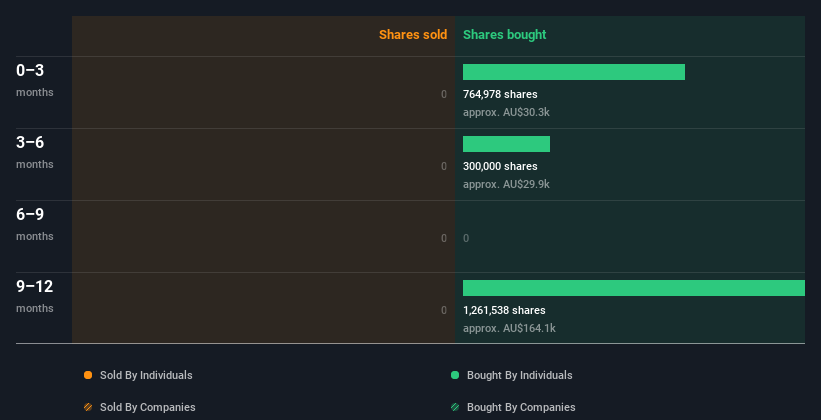Select the 0–3 months row label
Viewport: 821px width, 420px height.
[x=35, y=80]
